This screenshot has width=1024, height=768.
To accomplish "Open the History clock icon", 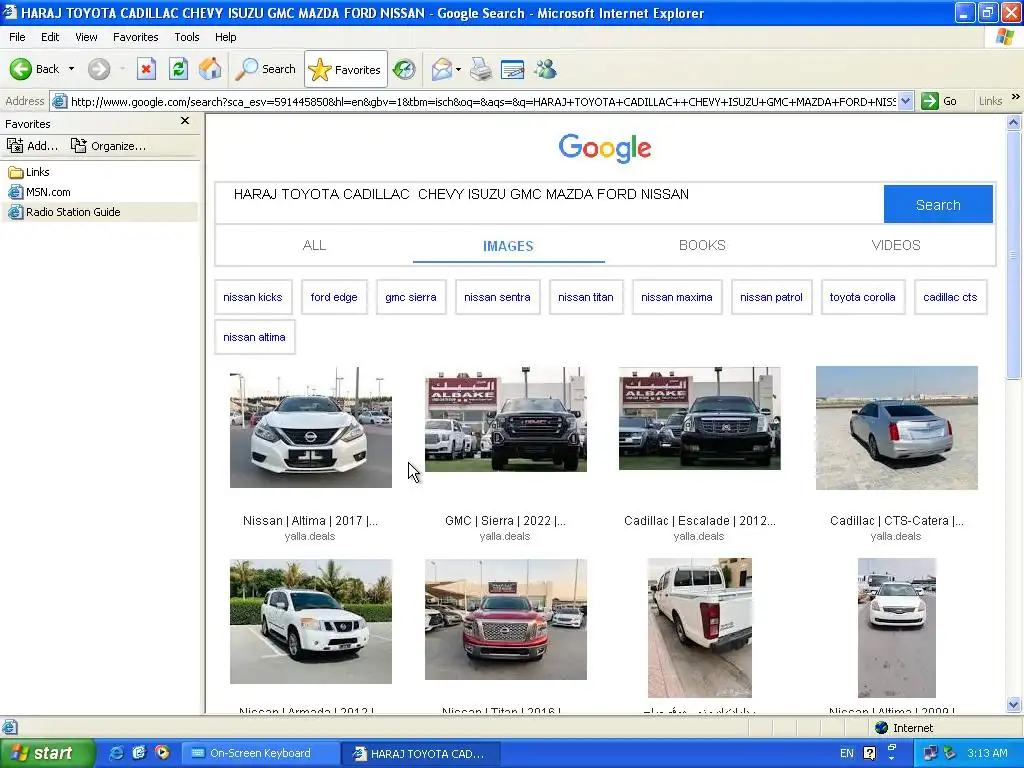I will click(404, 69).
